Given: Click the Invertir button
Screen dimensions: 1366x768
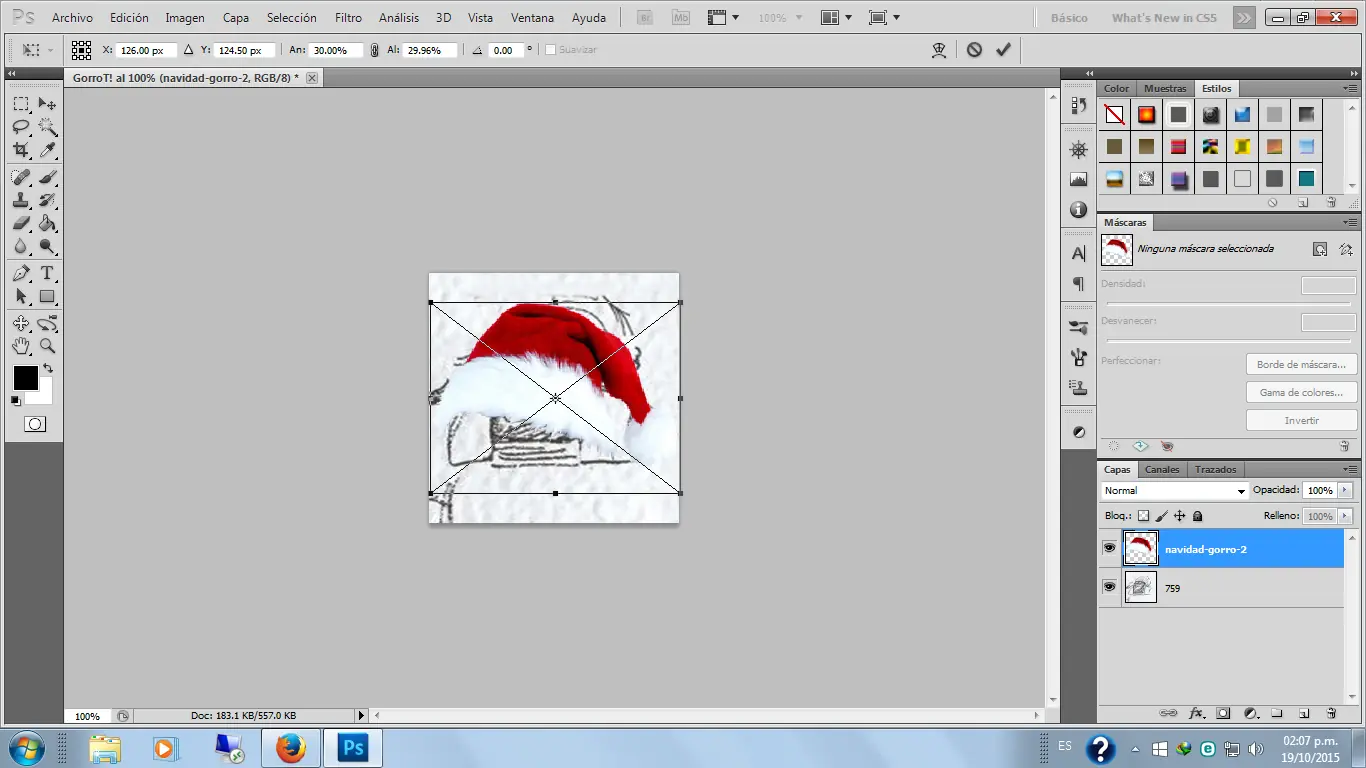Looking at the screenshot, I should click(x=1301, y=421).
